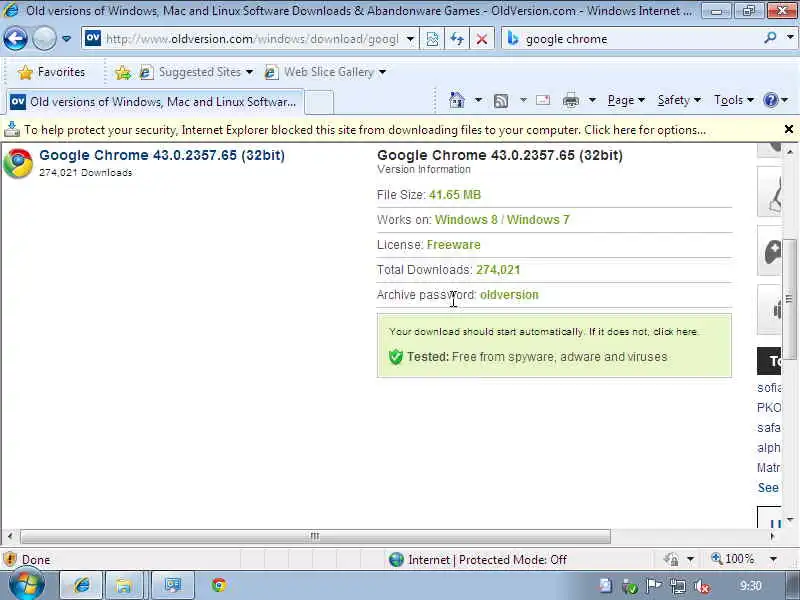Click the horizontal scrollbar thumb

pyautogui.click(x=315, y=536)
